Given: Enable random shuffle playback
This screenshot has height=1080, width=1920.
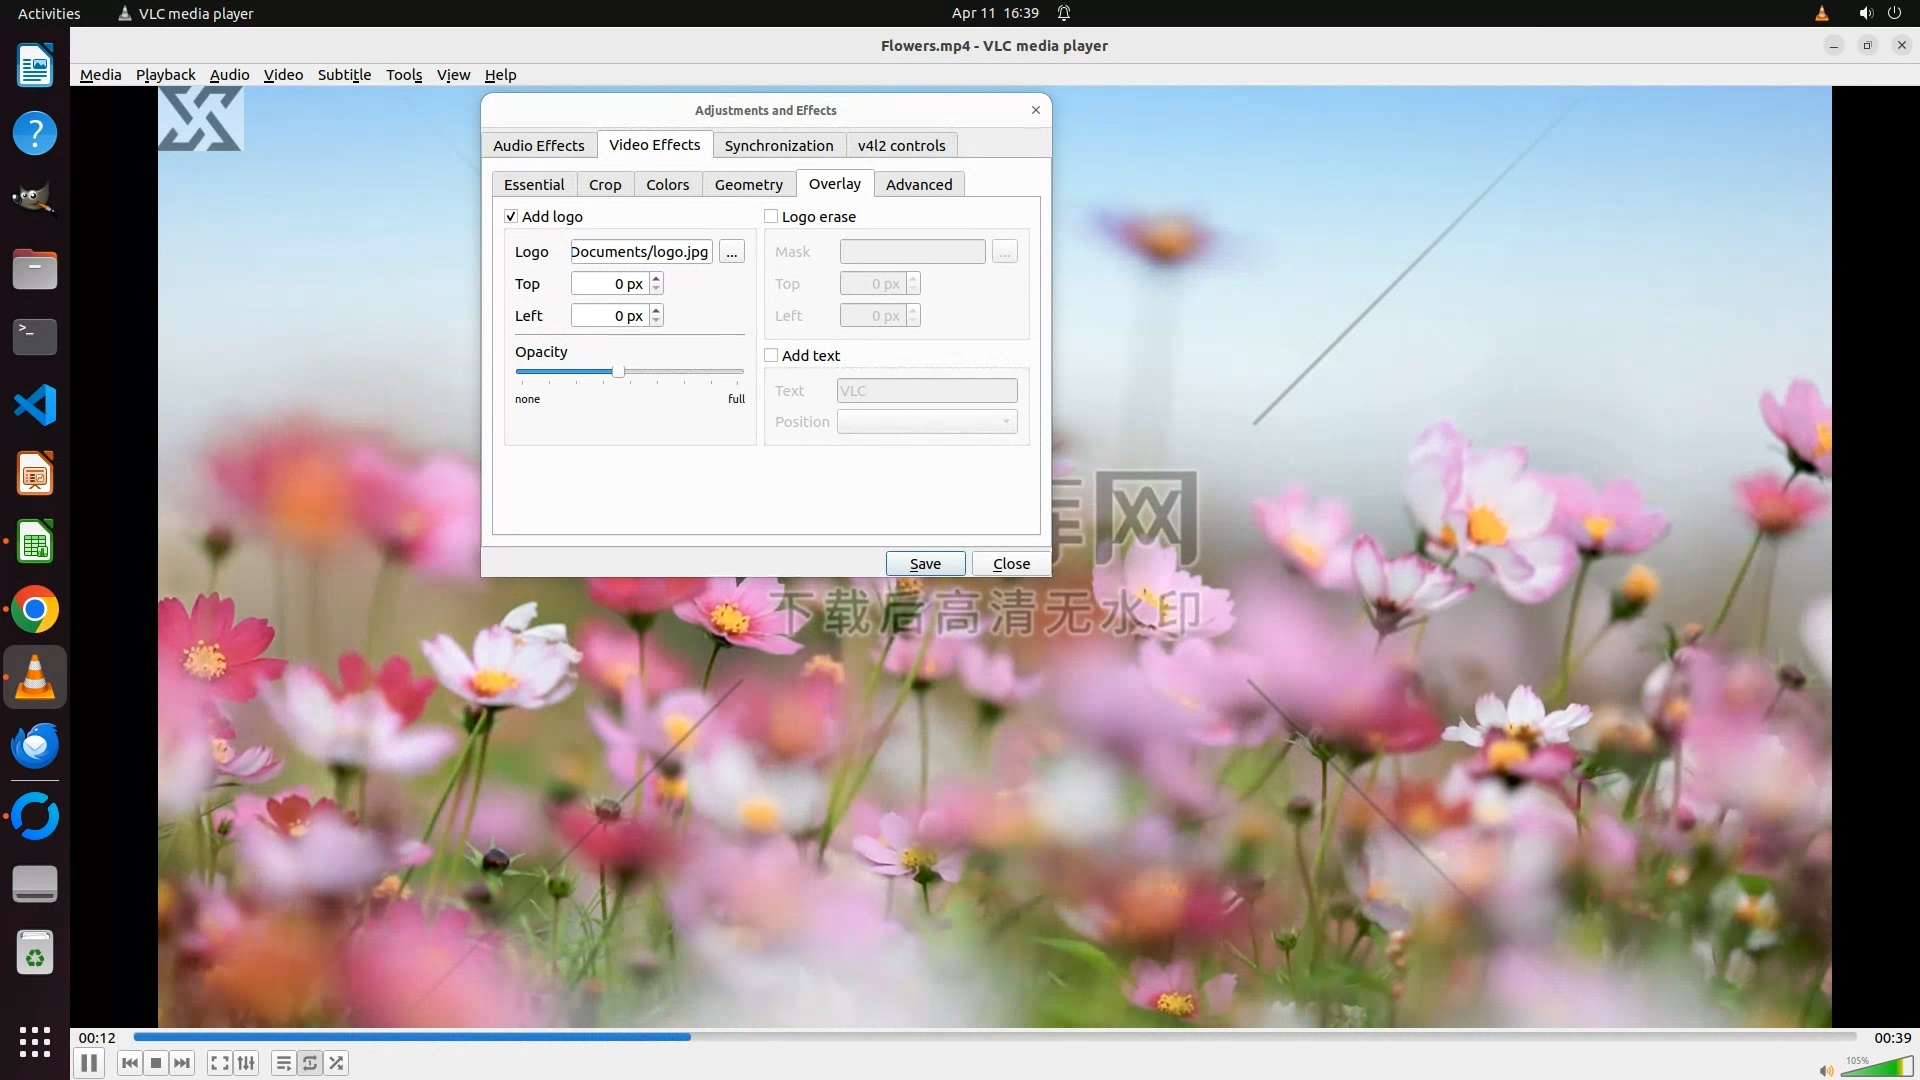Looking at the screenshot, I should pos(337,1063).
